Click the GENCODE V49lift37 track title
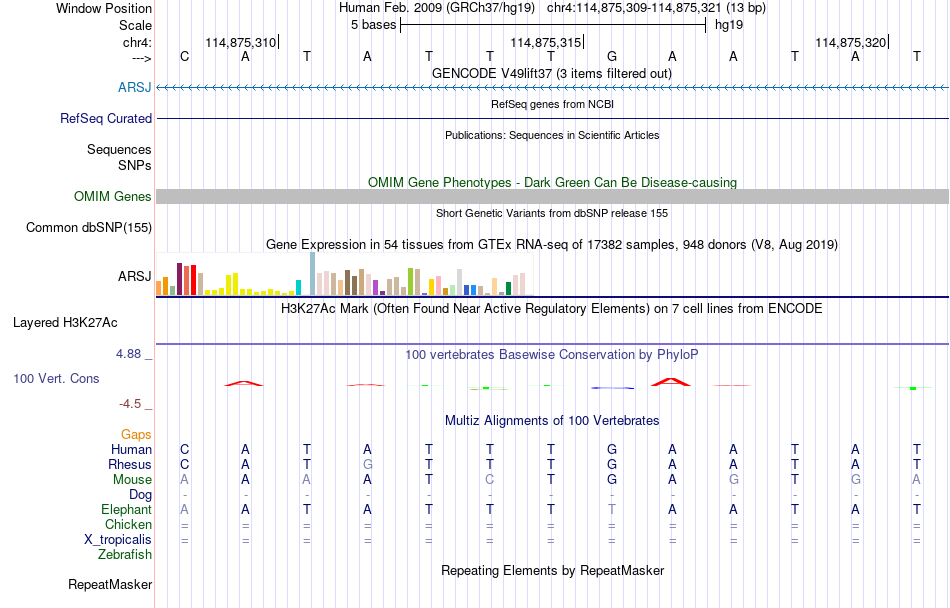This screenshot has width=950, height=608. click(x=551, y=73)
